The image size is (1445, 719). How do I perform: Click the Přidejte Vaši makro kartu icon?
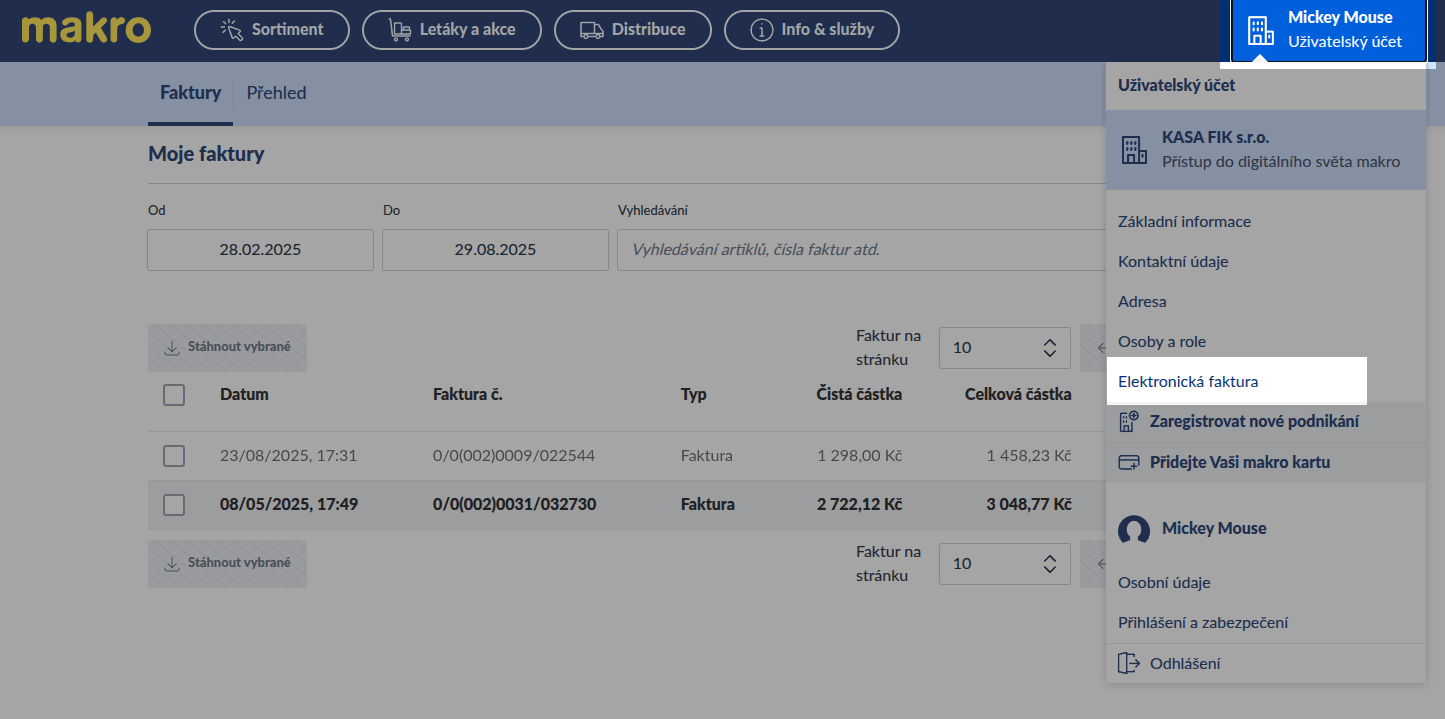coord(1129,463)
